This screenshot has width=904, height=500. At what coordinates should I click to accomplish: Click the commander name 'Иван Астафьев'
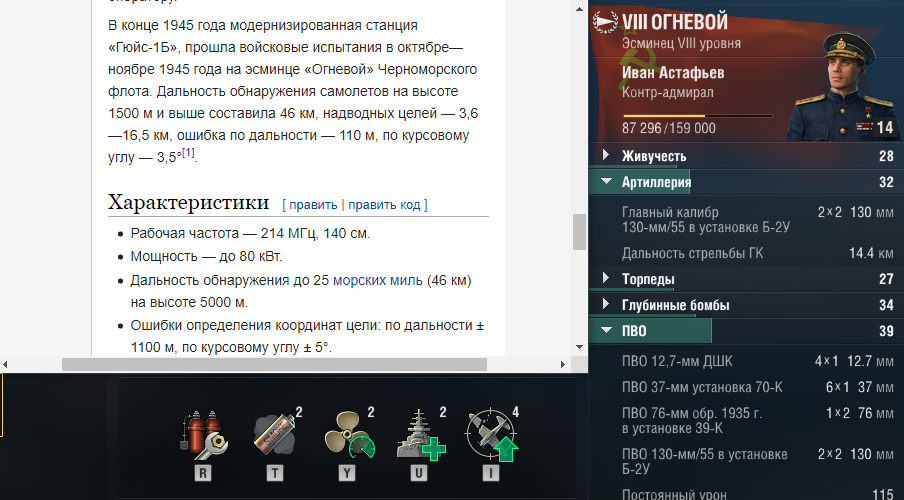click(x=673, y=73)
